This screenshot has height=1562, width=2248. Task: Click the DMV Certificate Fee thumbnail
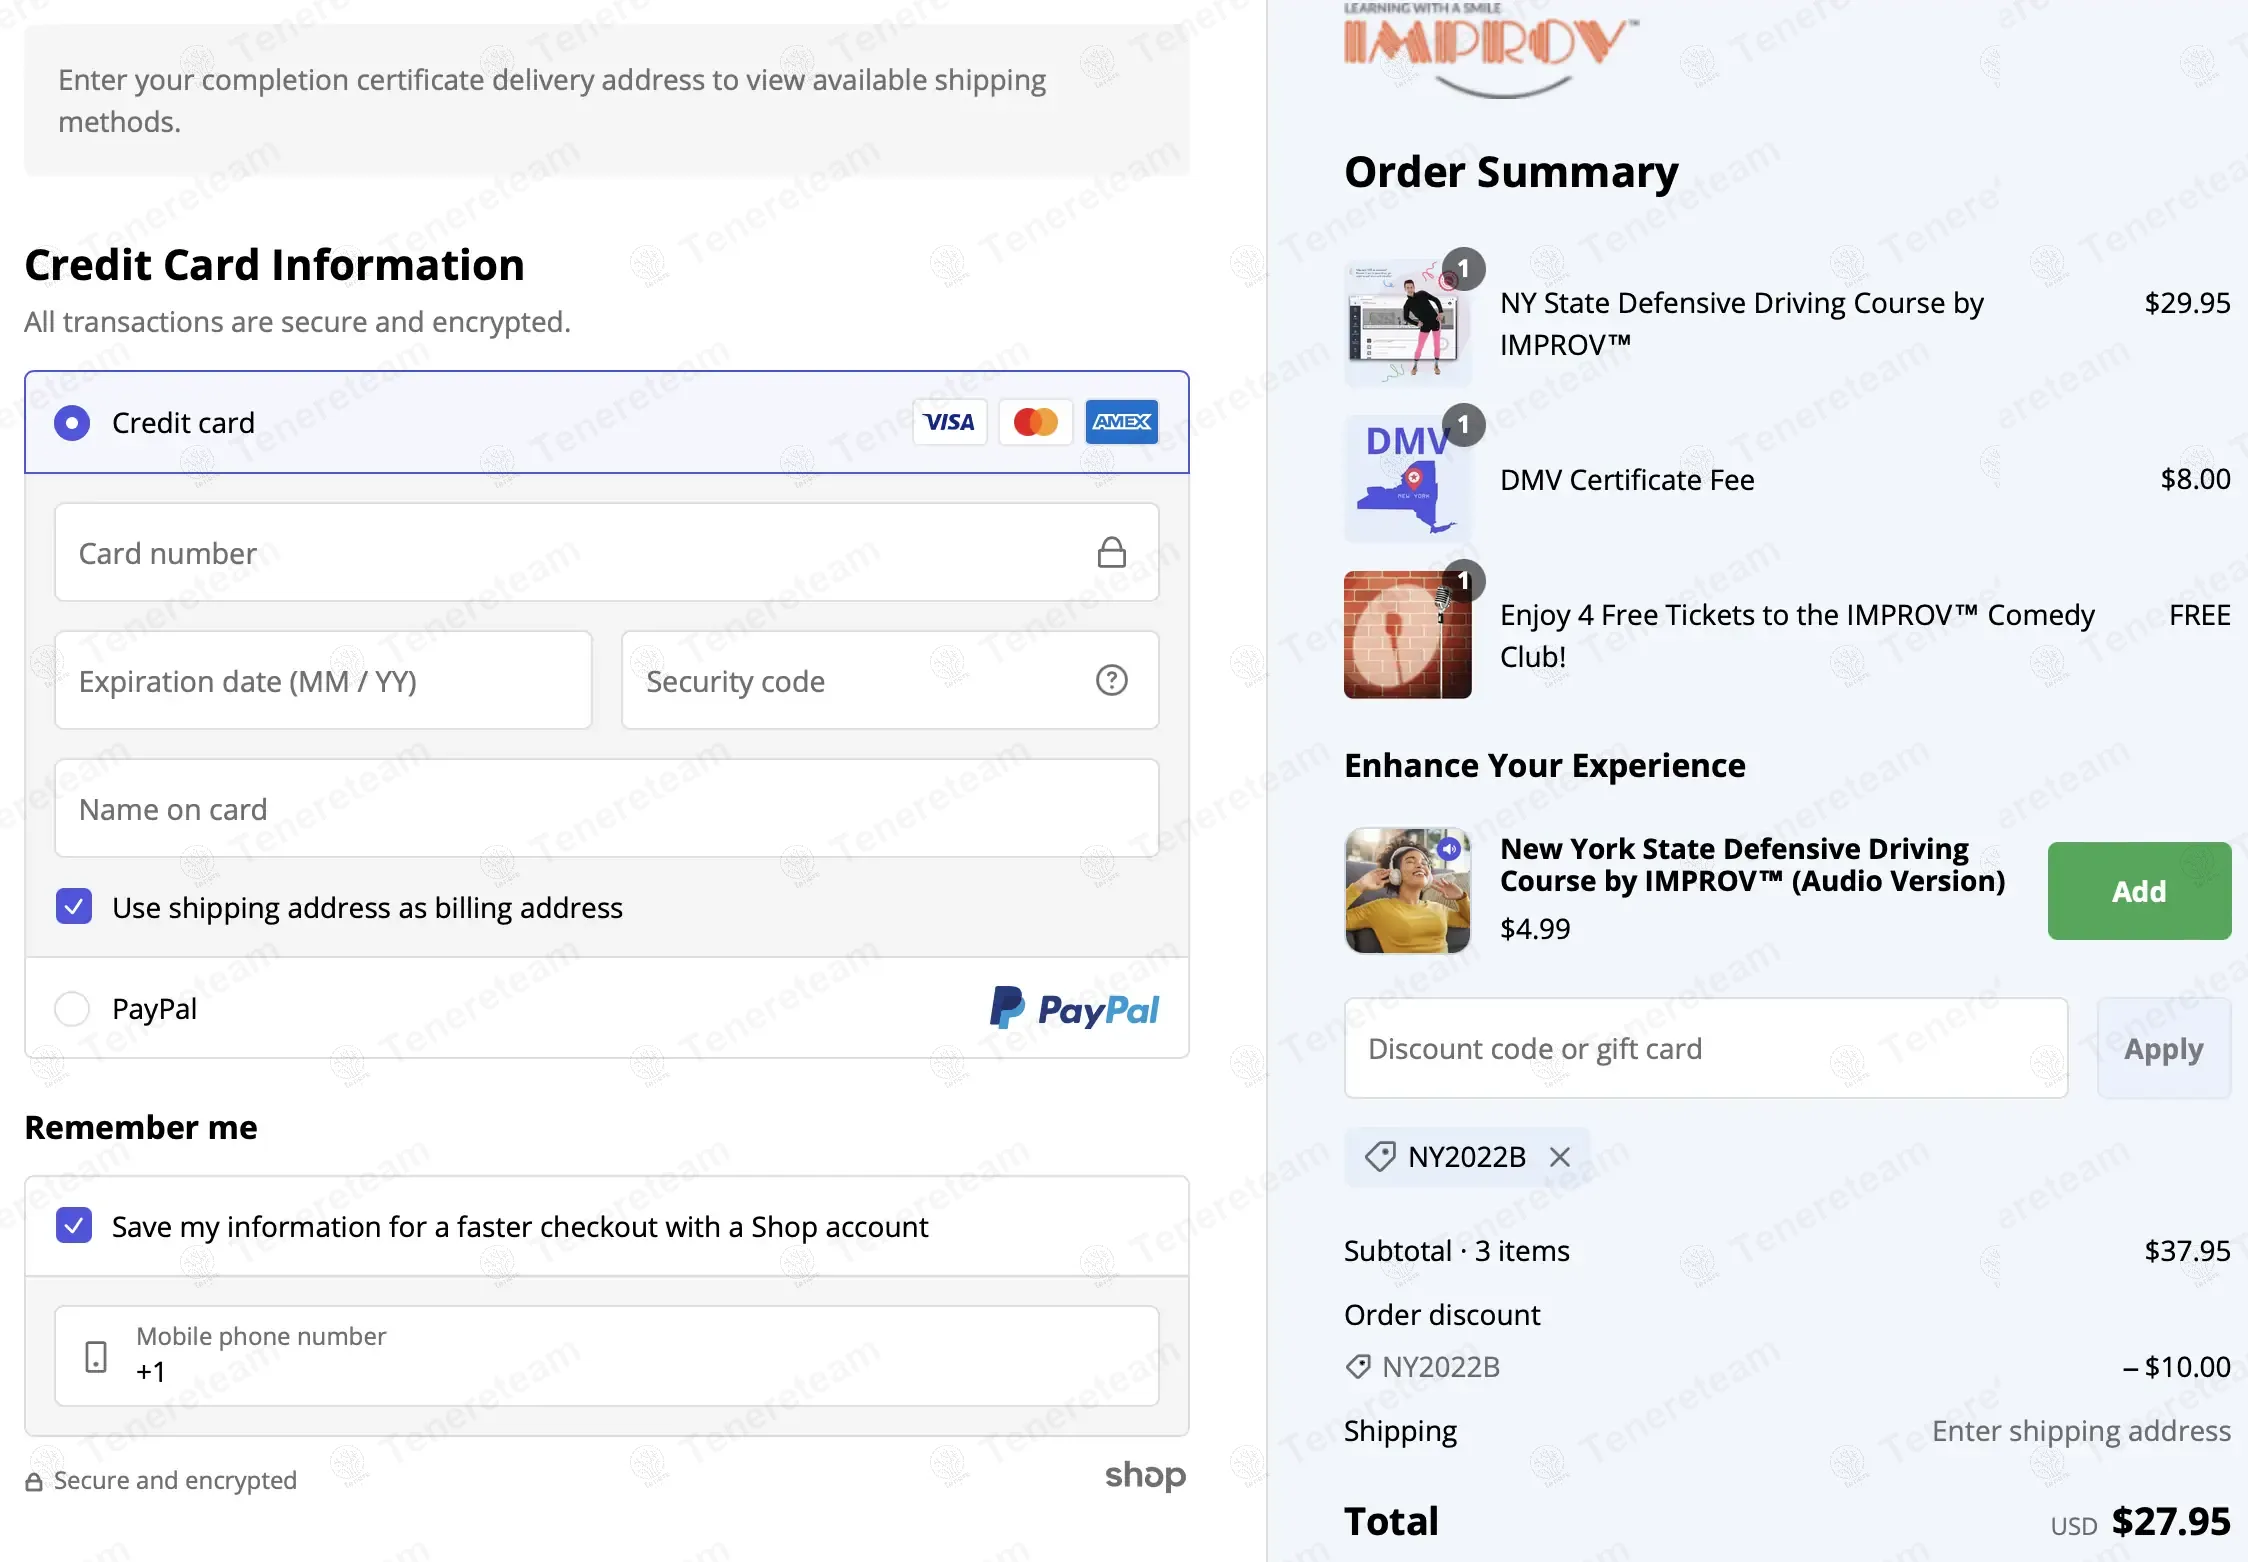click(x=1407, y=480)
